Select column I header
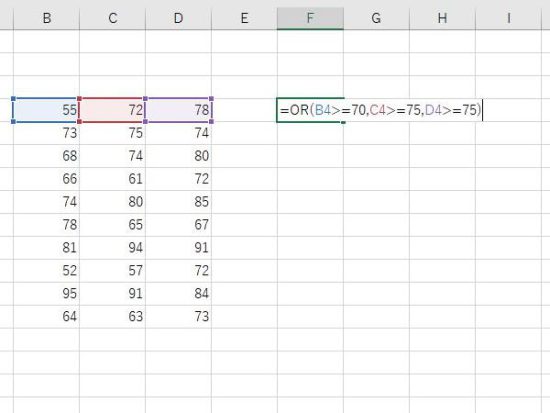 pos(508,18)
